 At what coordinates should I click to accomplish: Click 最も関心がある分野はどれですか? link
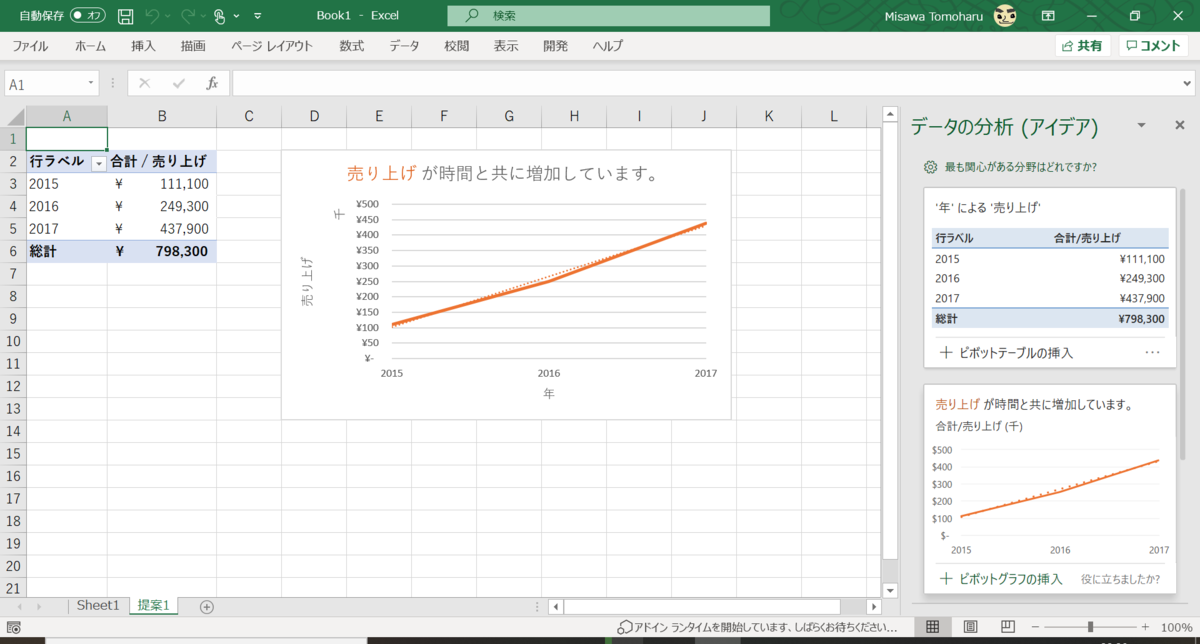[1021, 167]
